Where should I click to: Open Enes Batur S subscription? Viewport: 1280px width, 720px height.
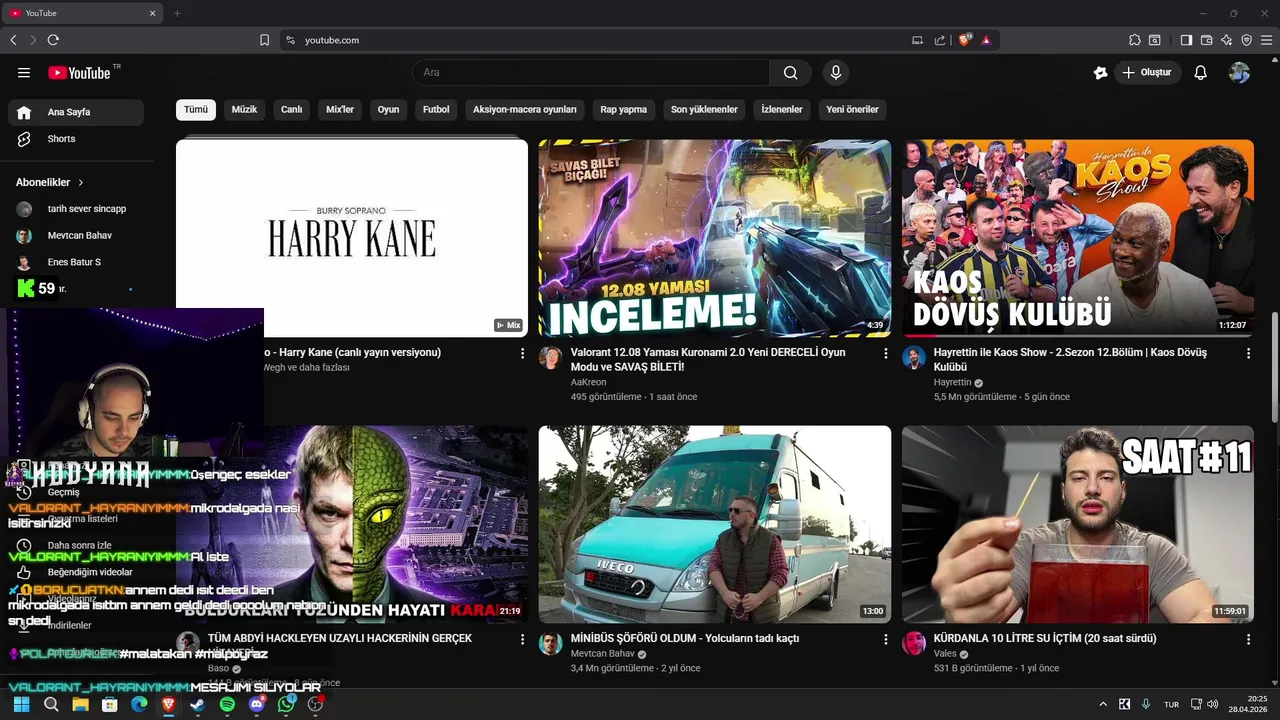76,262
